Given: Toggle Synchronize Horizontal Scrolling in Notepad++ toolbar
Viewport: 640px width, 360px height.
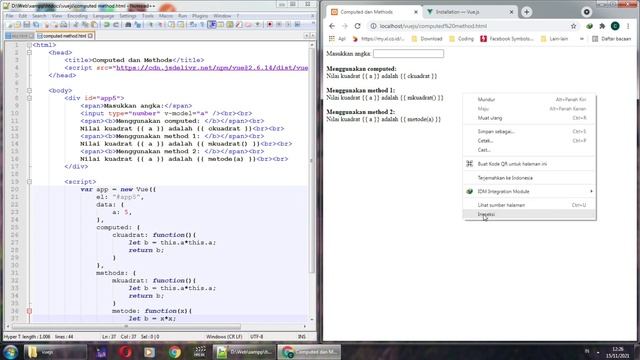Looking at the screenshot, I should (x=180, y=25).
